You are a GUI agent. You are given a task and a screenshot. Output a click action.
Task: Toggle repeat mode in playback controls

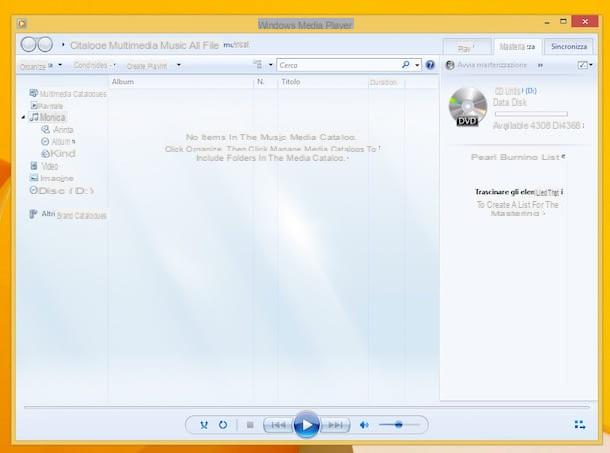pyautogui.click(x=223, y=425)
